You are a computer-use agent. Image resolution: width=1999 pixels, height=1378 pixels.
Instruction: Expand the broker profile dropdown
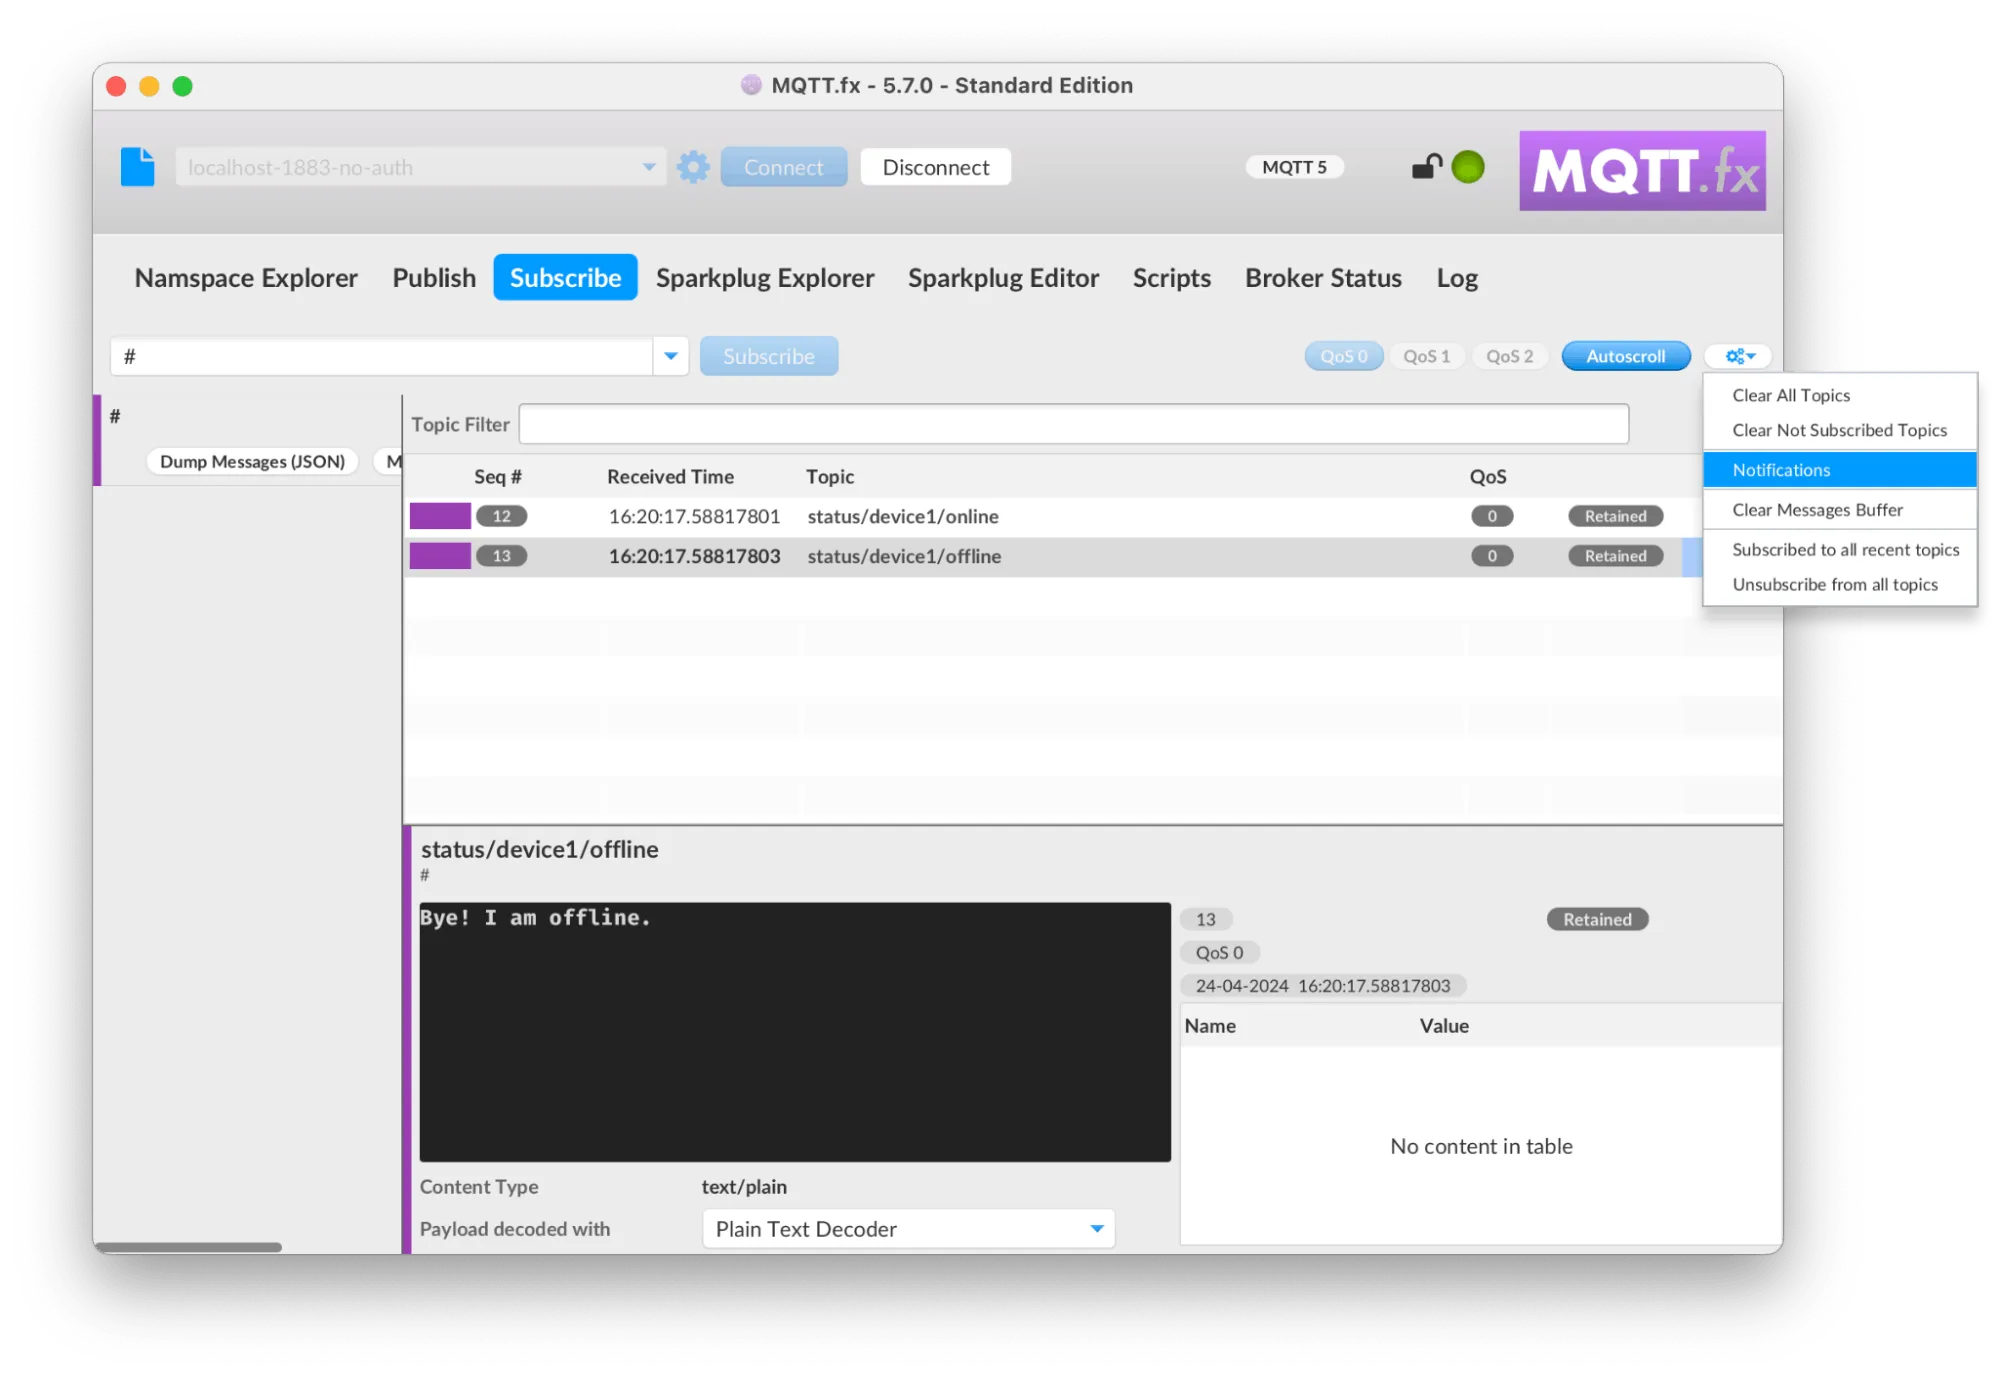(x=646, y=167)
